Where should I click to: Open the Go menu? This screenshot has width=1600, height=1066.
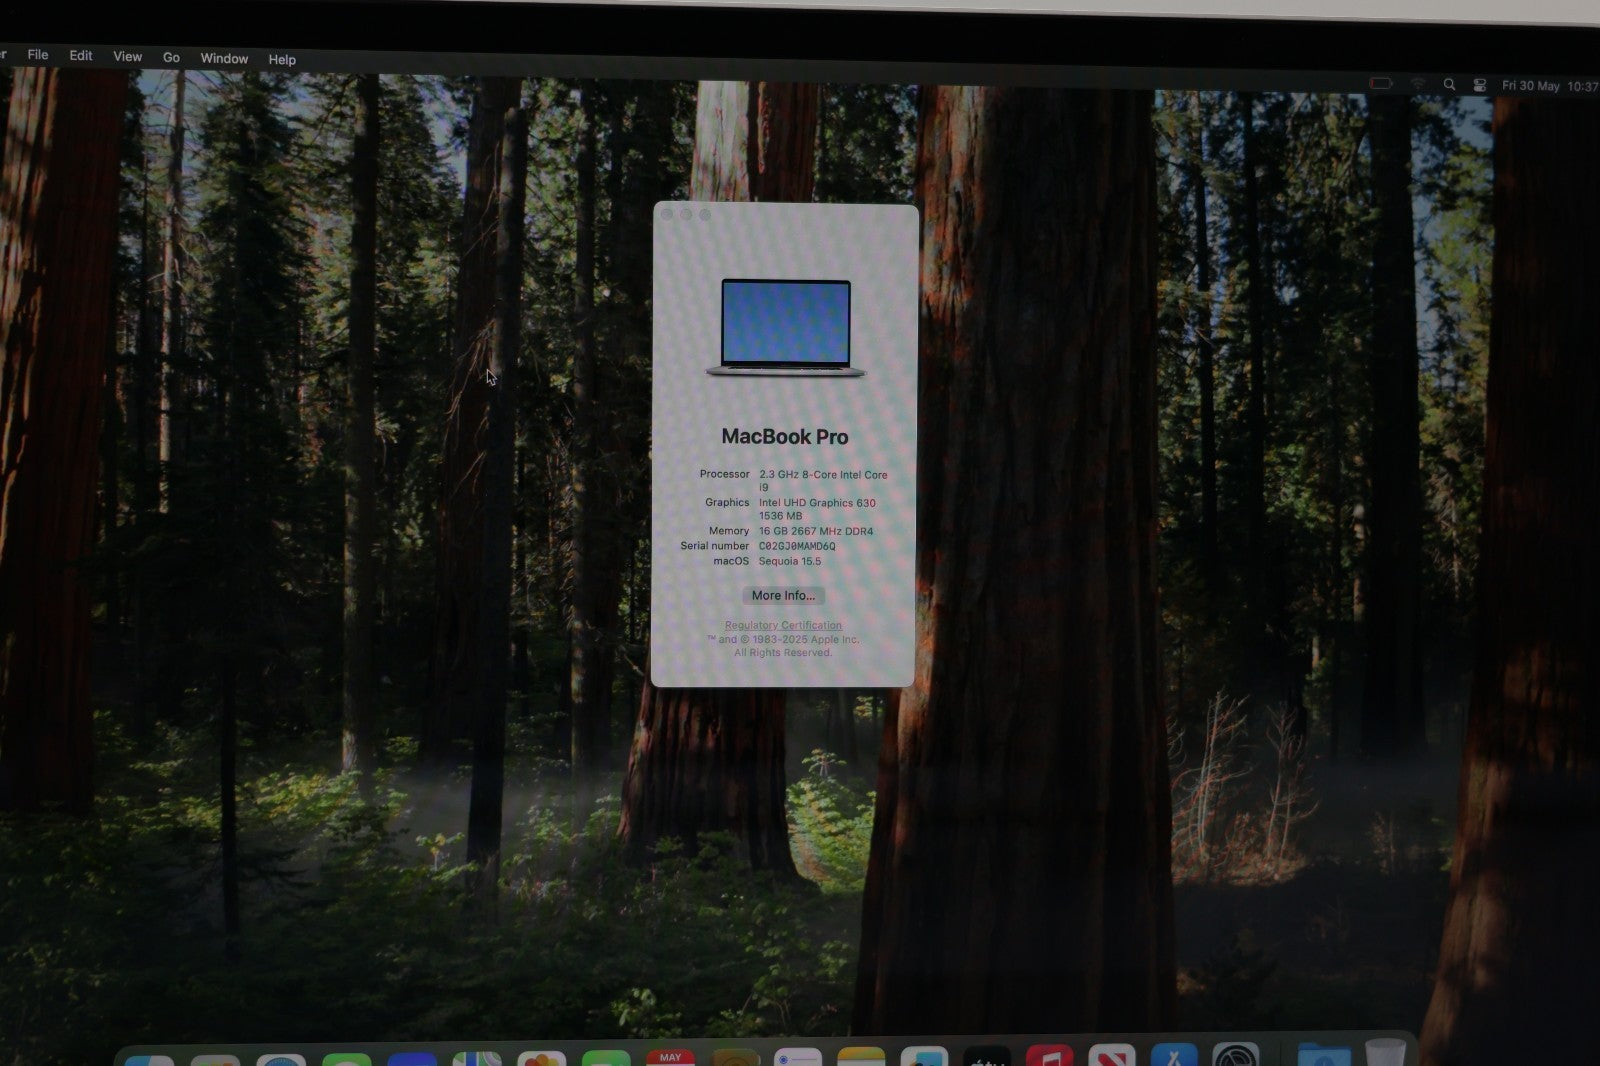171,58
